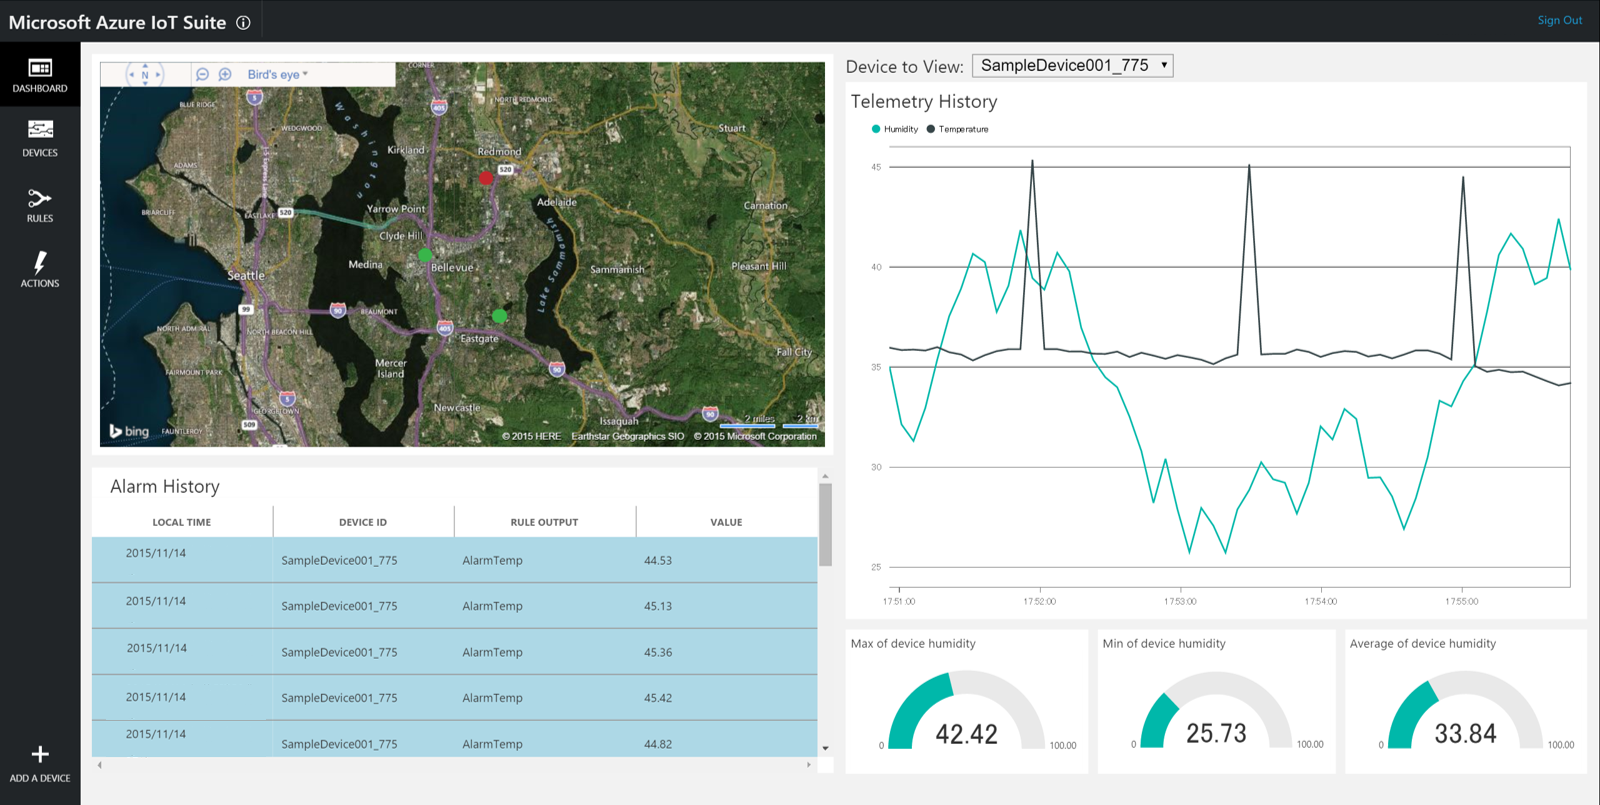This screenshot has width=1600, height=805.
Task: Click the info icon beside the suite title
Action: [x=243, y=23]
